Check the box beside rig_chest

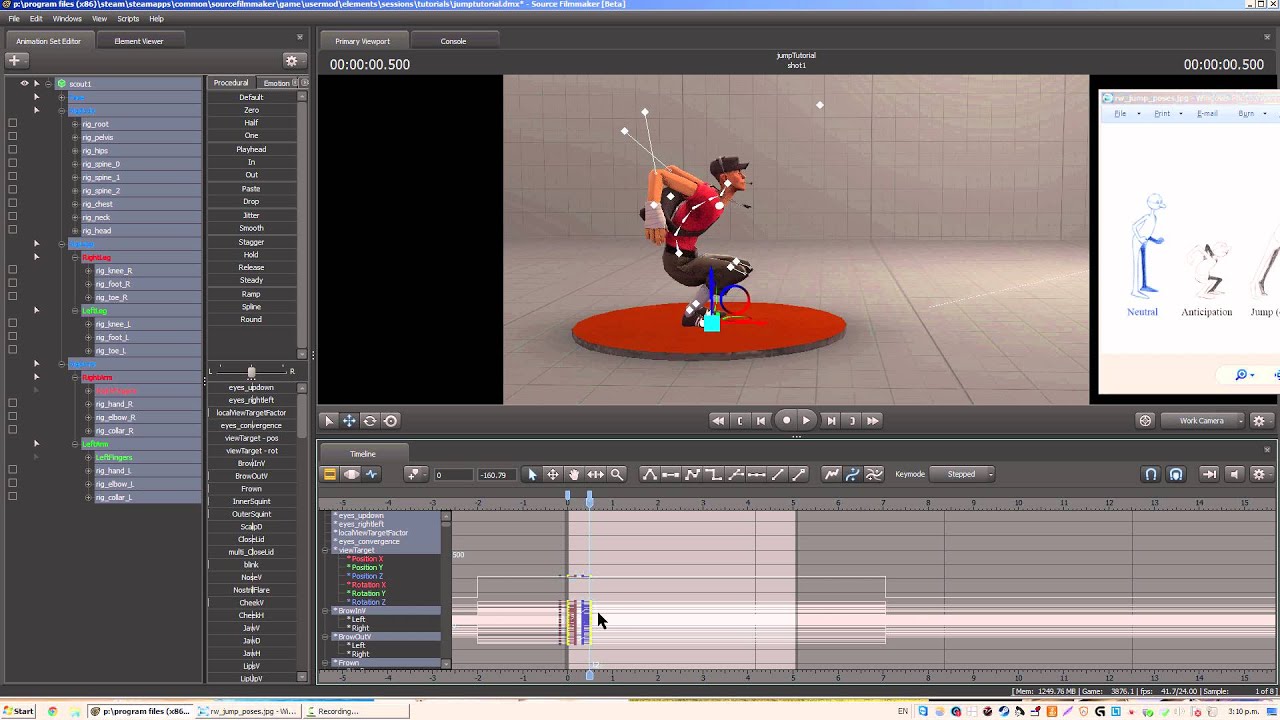click(12, 203)
